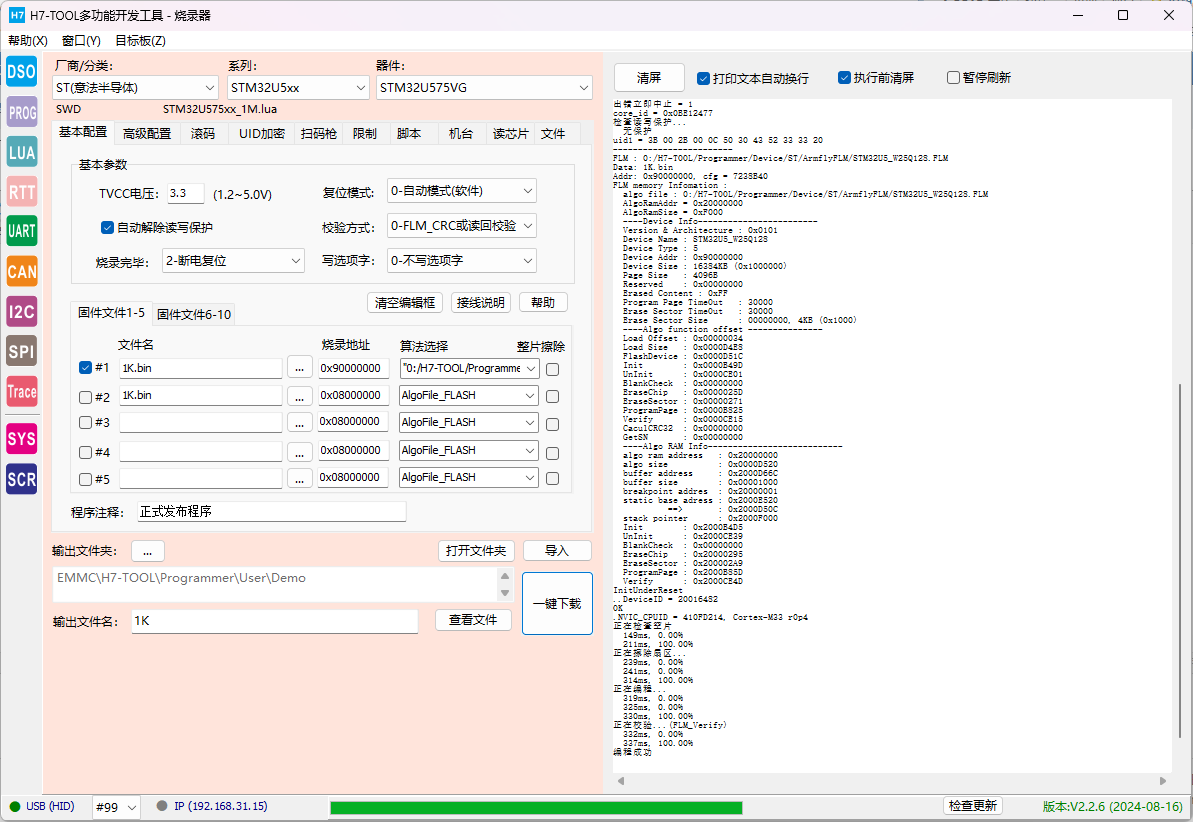Browse file for firmware #2
1193x822 pixels.
[x=300, y=397]
